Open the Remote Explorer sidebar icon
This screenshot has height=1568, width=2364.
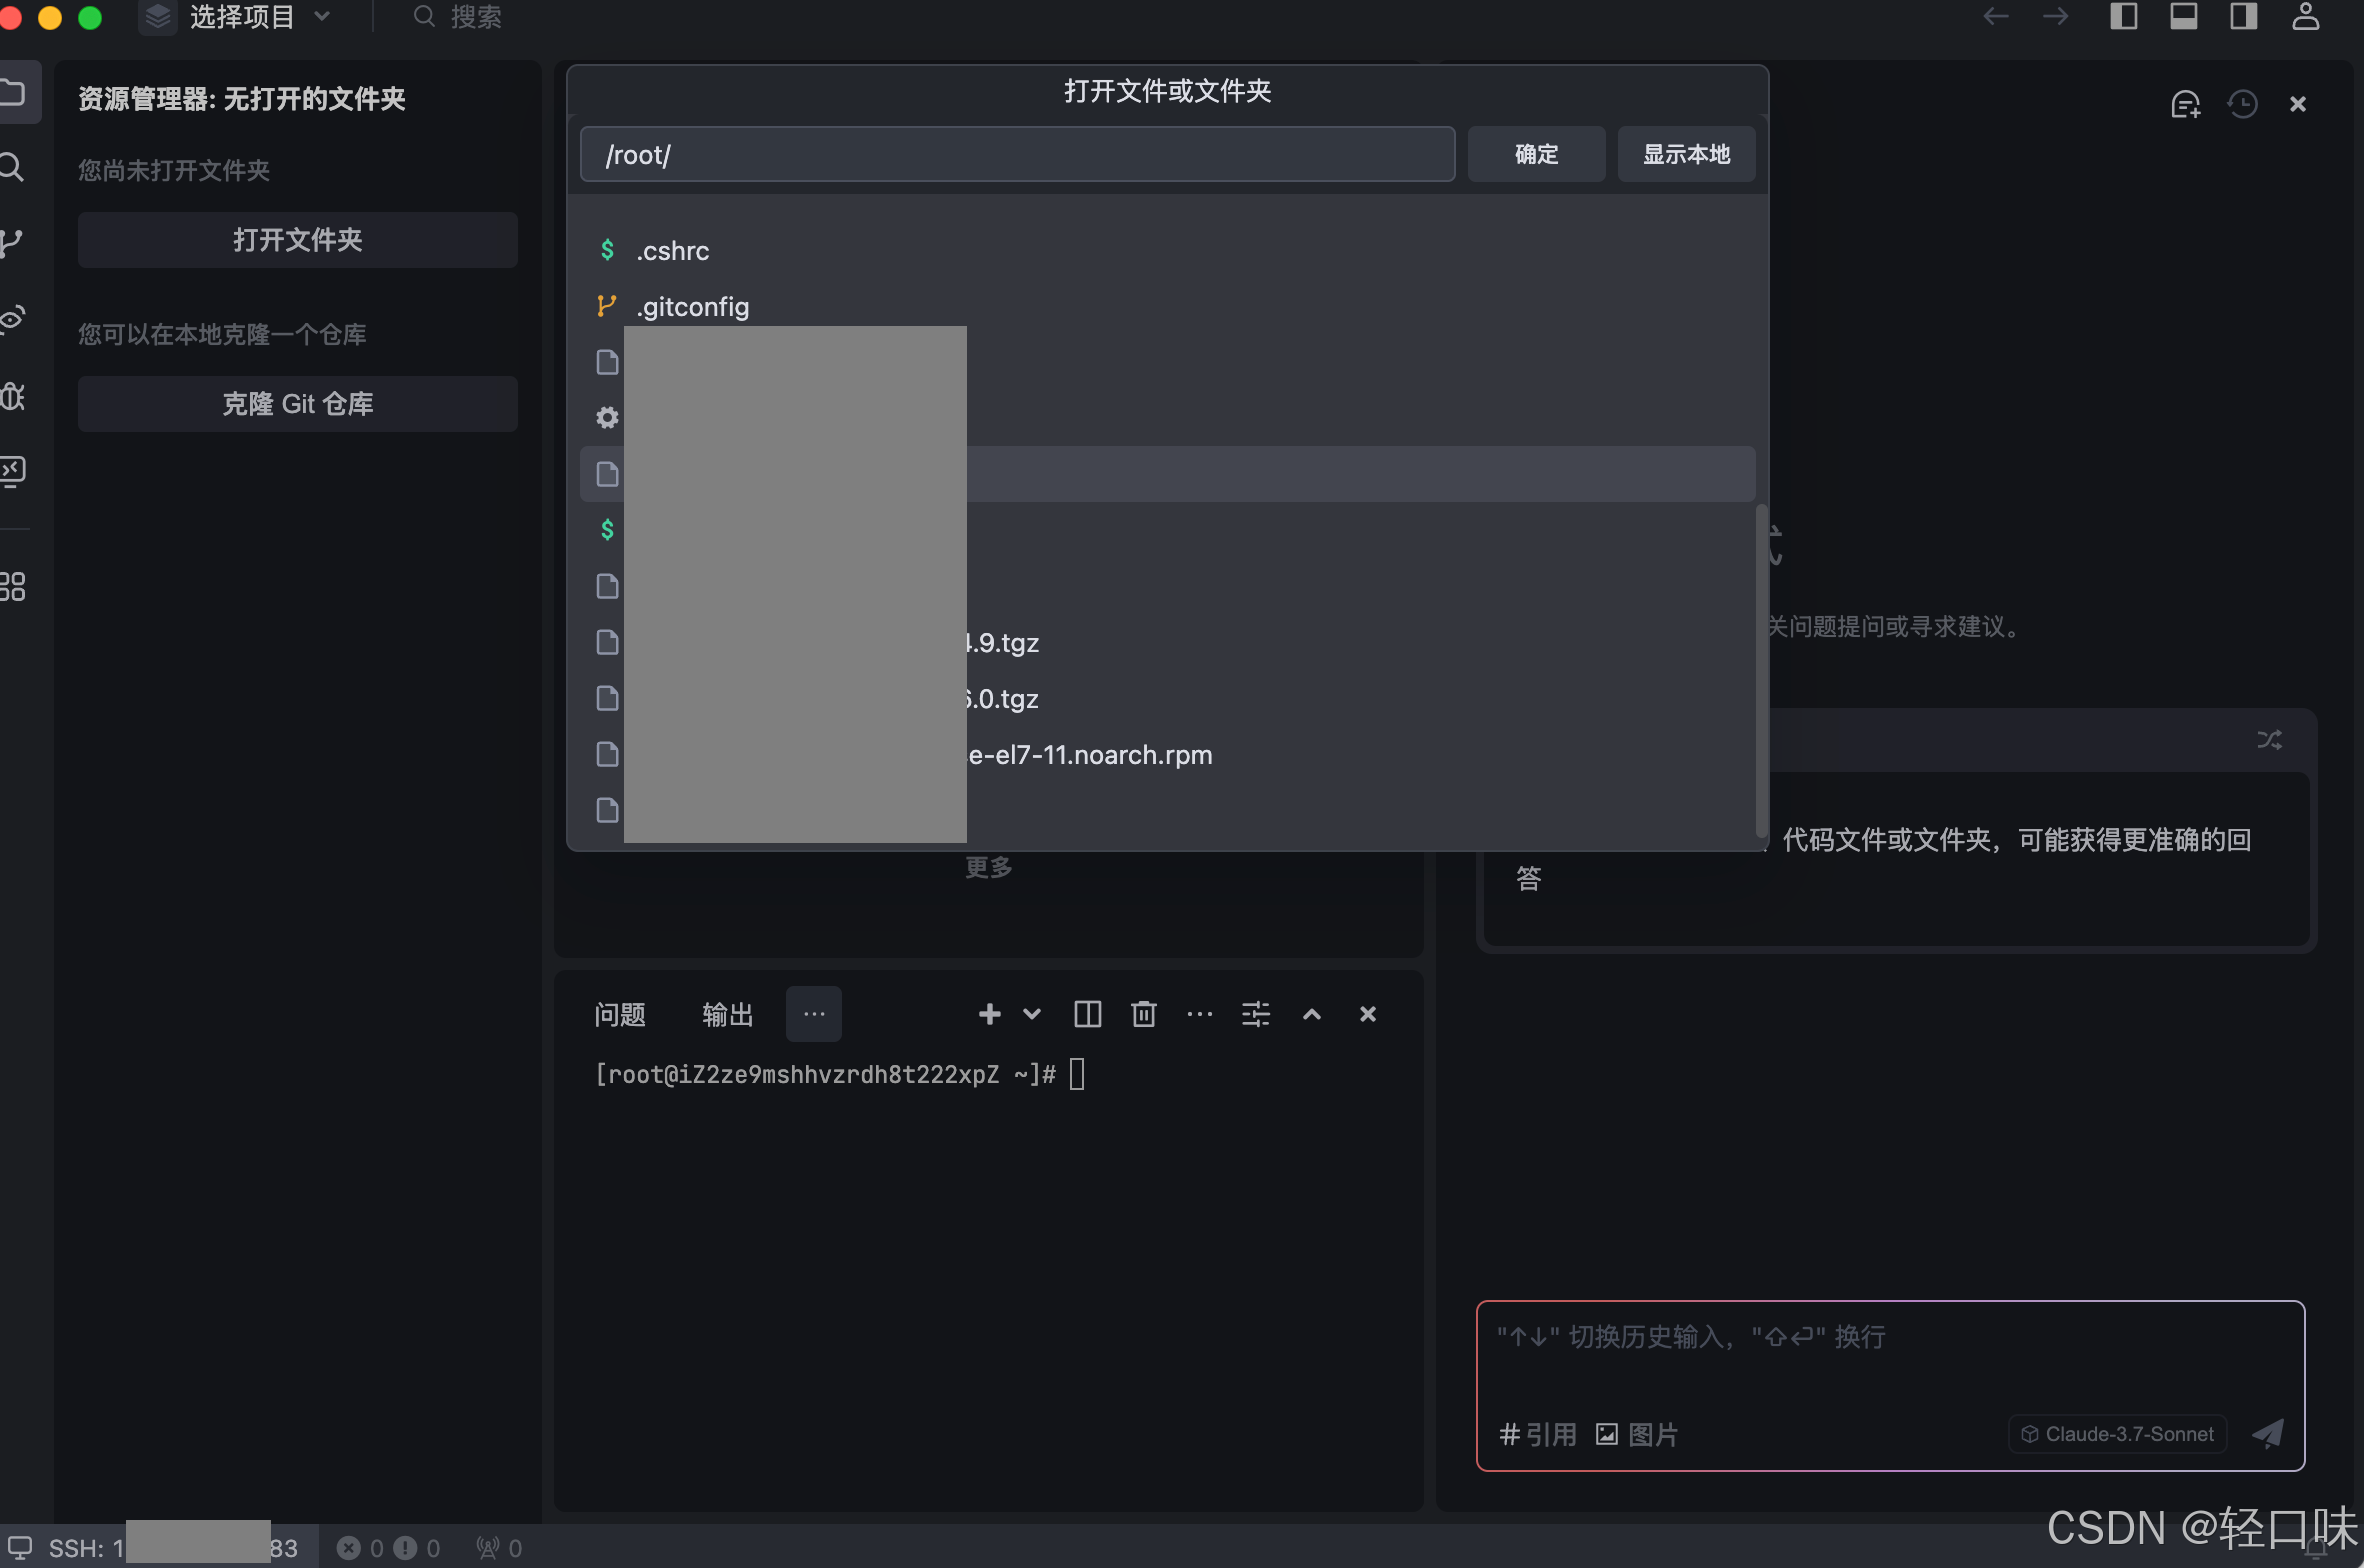coord(12,470)
